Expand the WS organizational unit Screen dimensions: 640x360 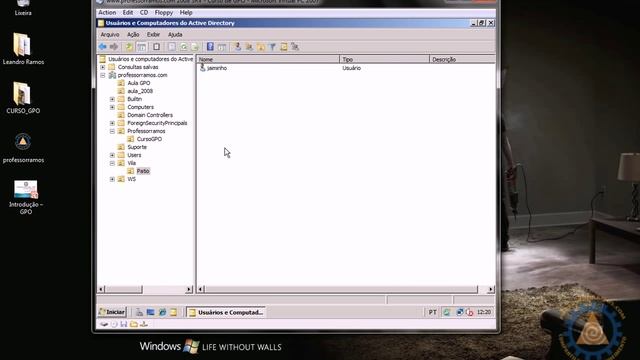coord(112,179)
